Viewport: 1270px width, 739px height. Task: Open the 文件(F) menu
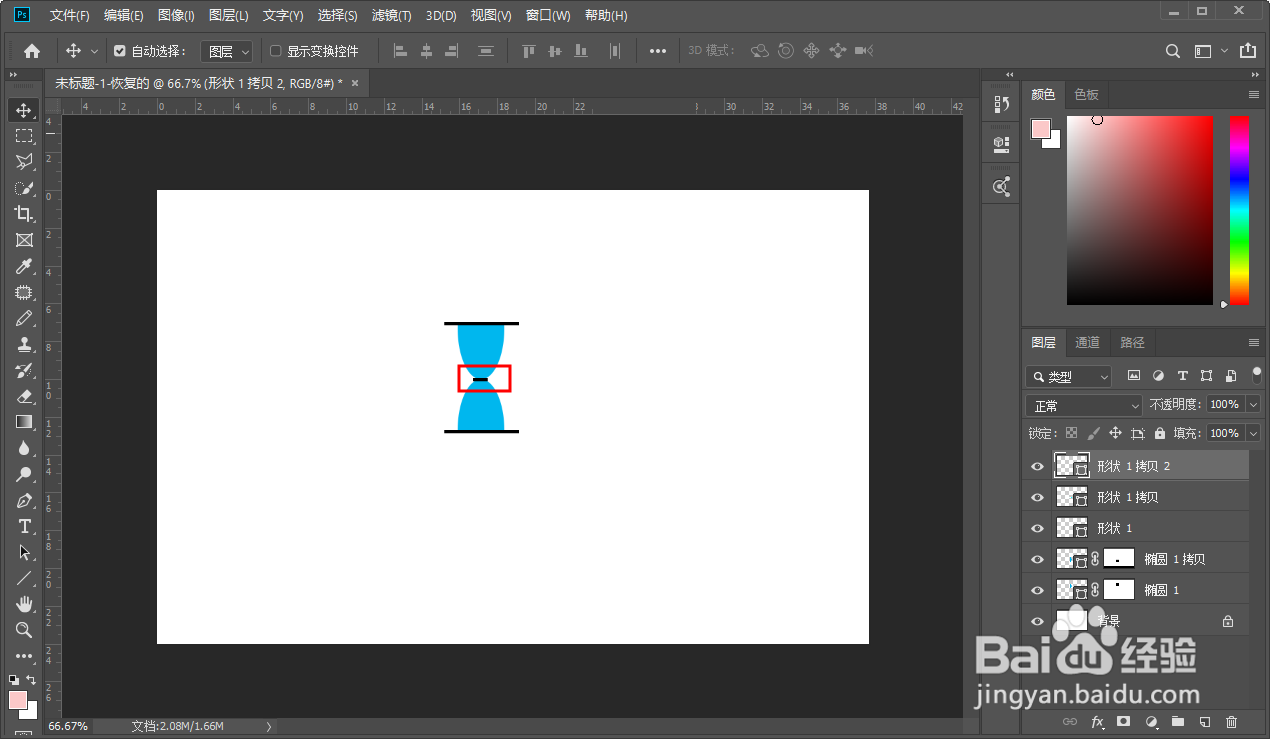click(70, 15)
